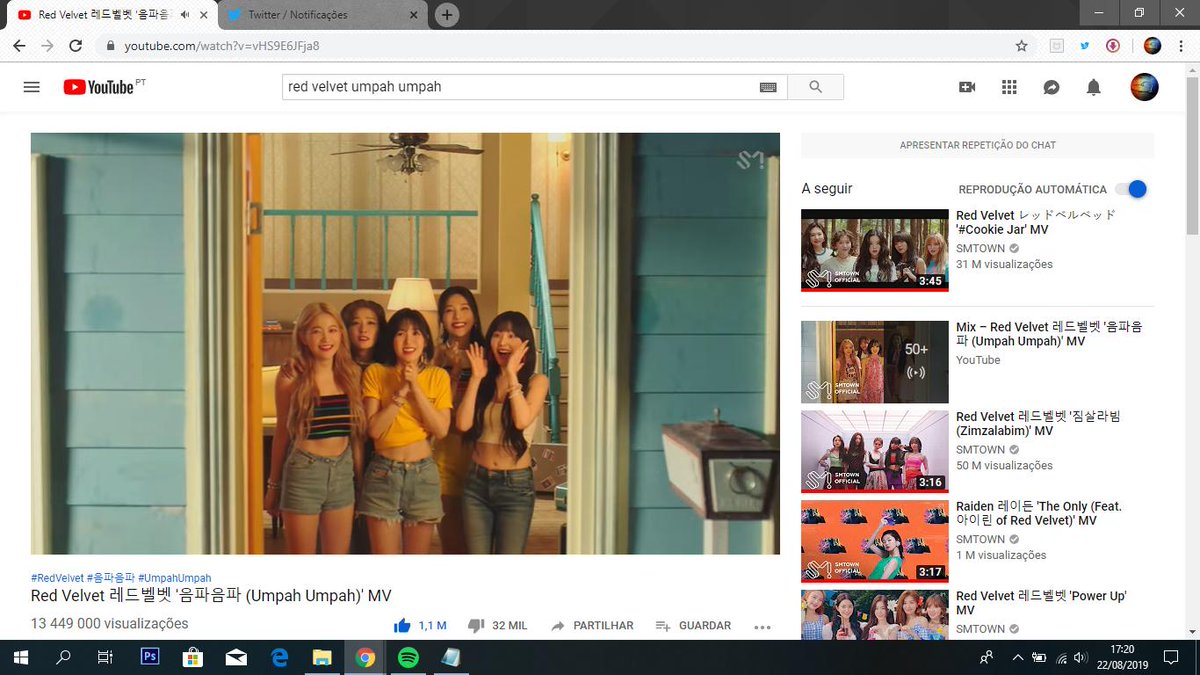Viewport: 1200px width, 675px height.
Task: Open a new Chrome tab
Action: pyautogui.click(x=447, y=15)
